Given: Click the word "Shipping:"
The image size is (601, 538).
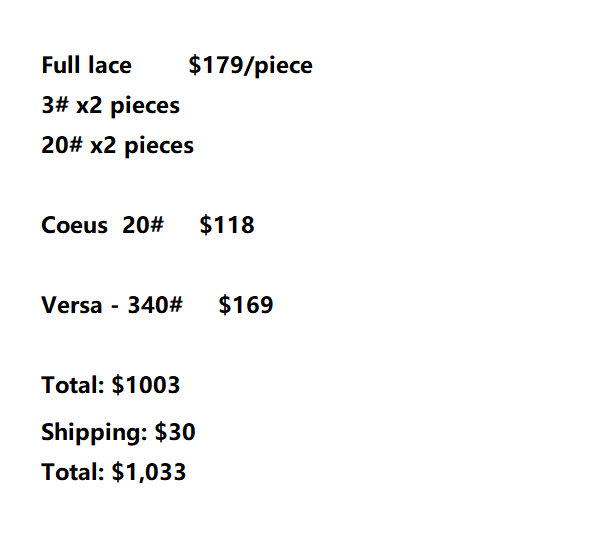Looking at the screenshot, I should pos(94,433).
